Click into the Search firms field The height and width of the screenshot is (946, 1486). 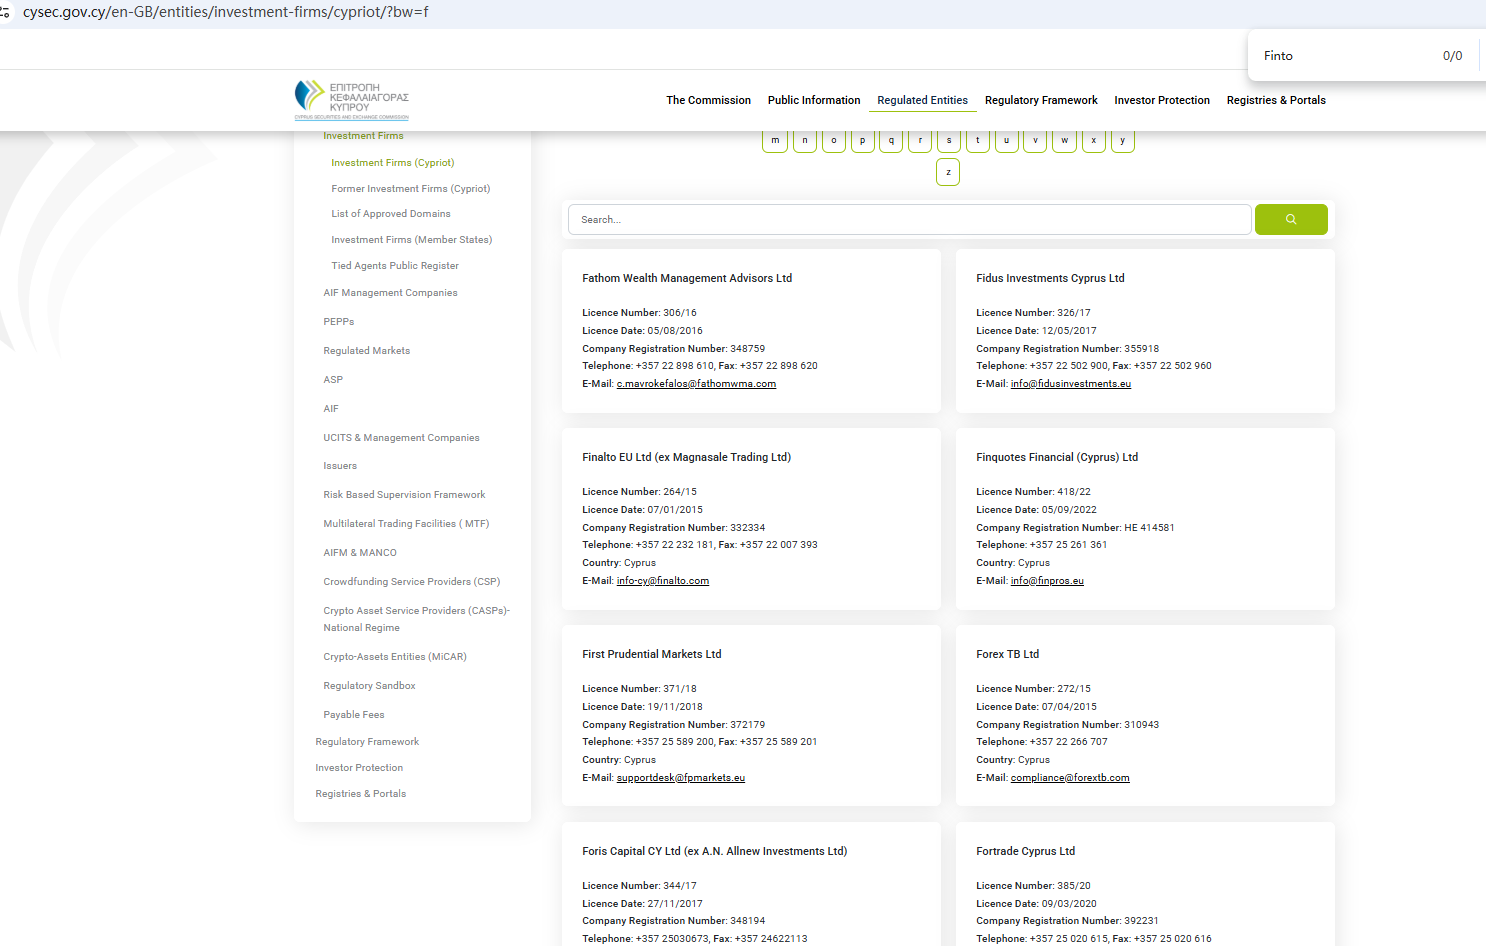tap(909, 219)
